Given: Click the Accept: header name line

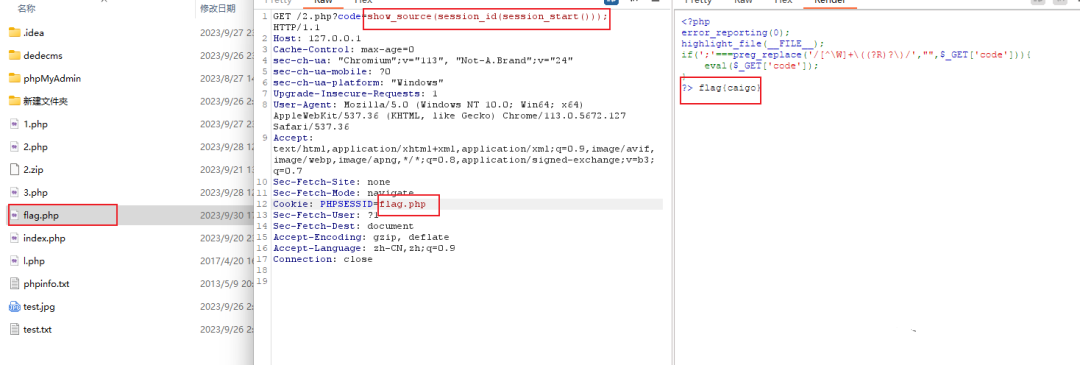Looking at the screenshot, I should tap(292, 138).
